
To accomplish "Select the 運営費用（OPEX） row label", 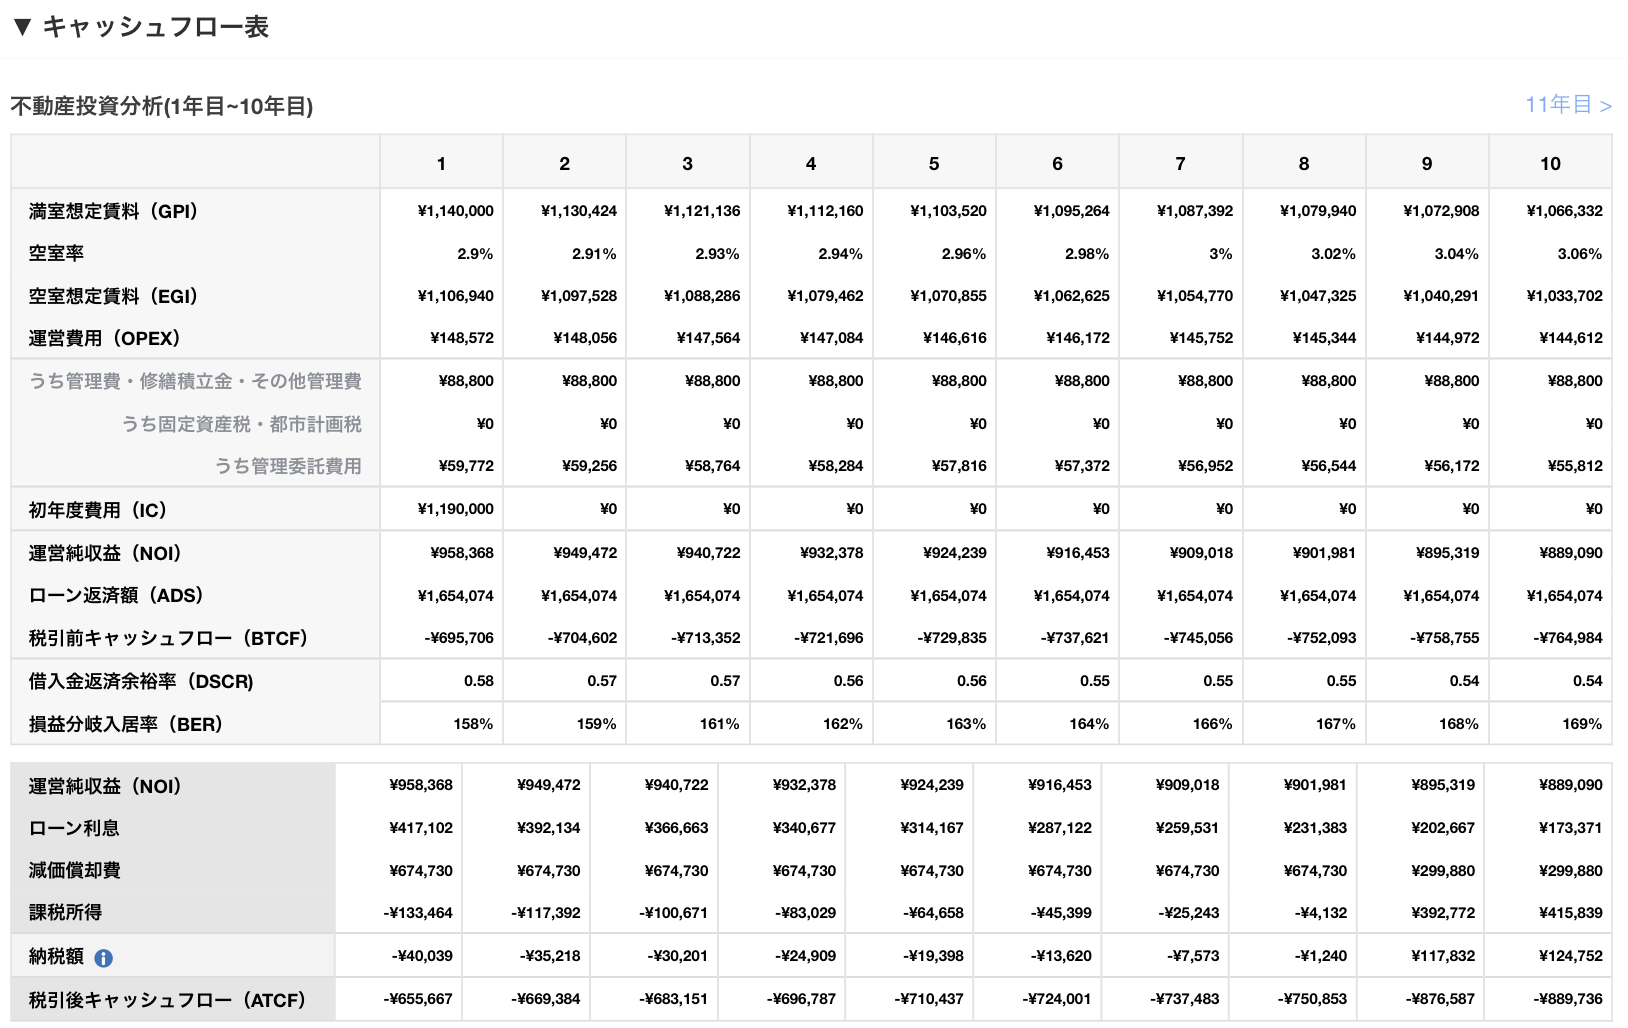I will click(104, 338).
